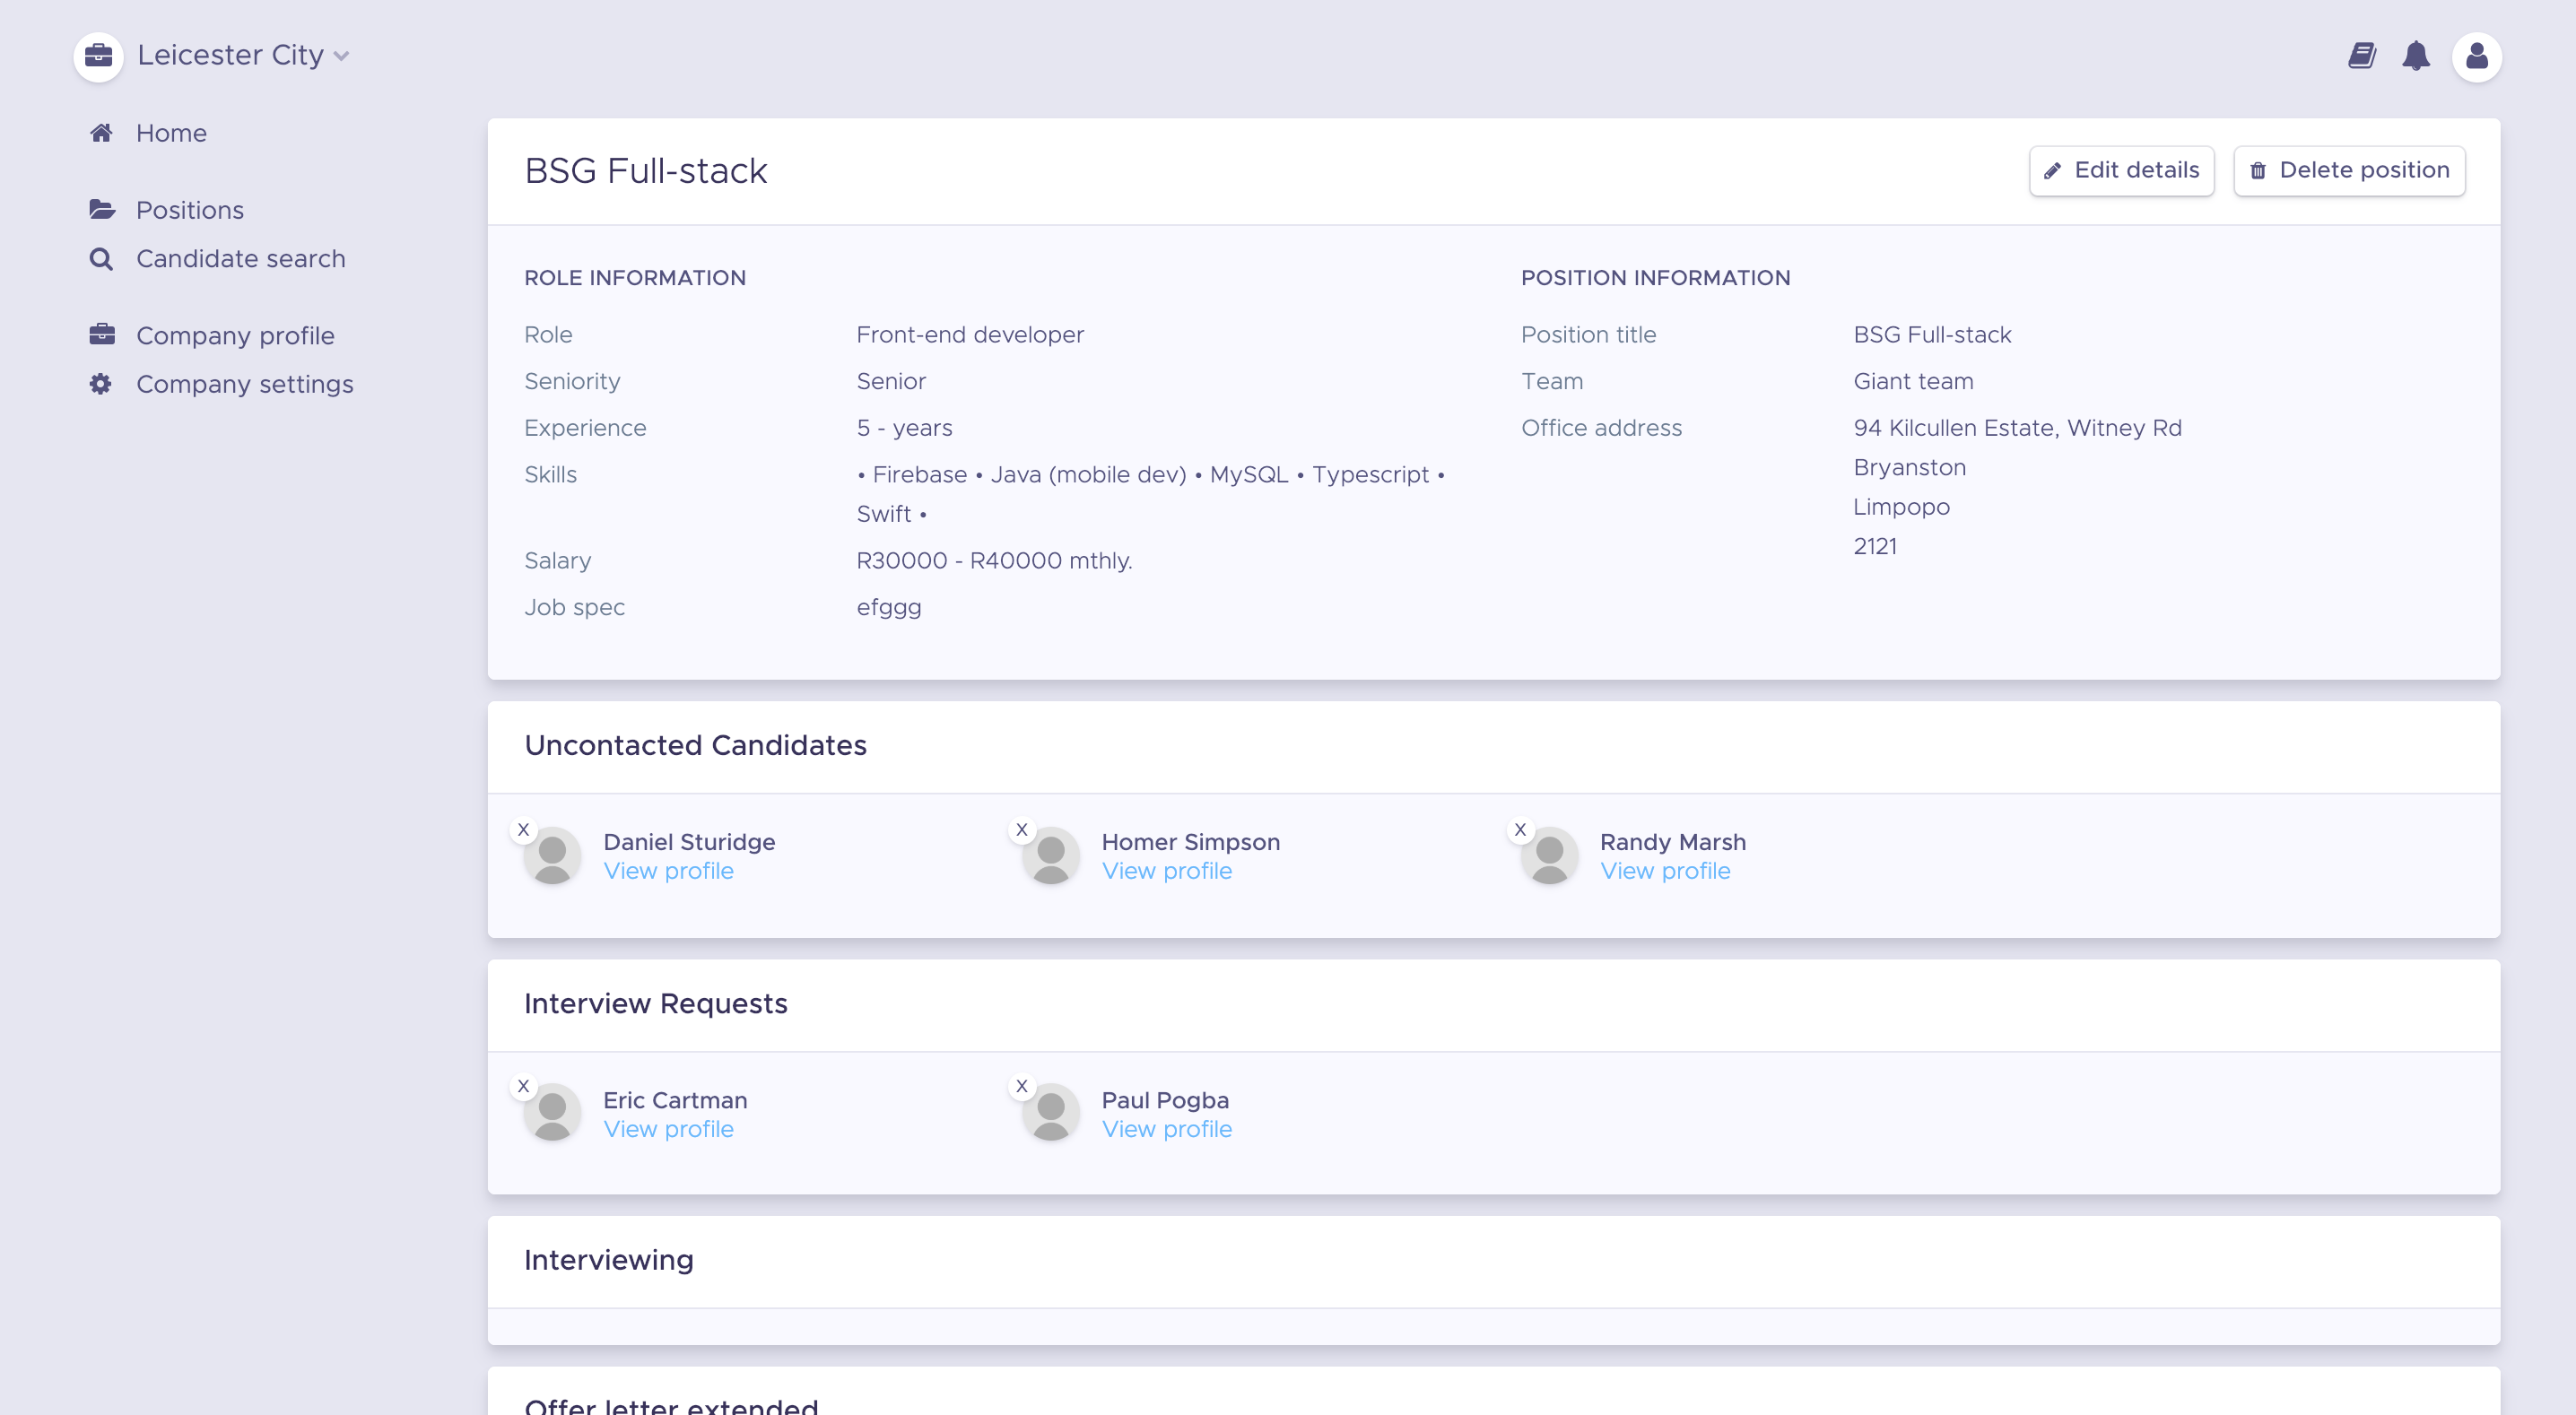The image size is (2576, 1415).
Task: Click the Edit details button
Action: click(2121, 171)
